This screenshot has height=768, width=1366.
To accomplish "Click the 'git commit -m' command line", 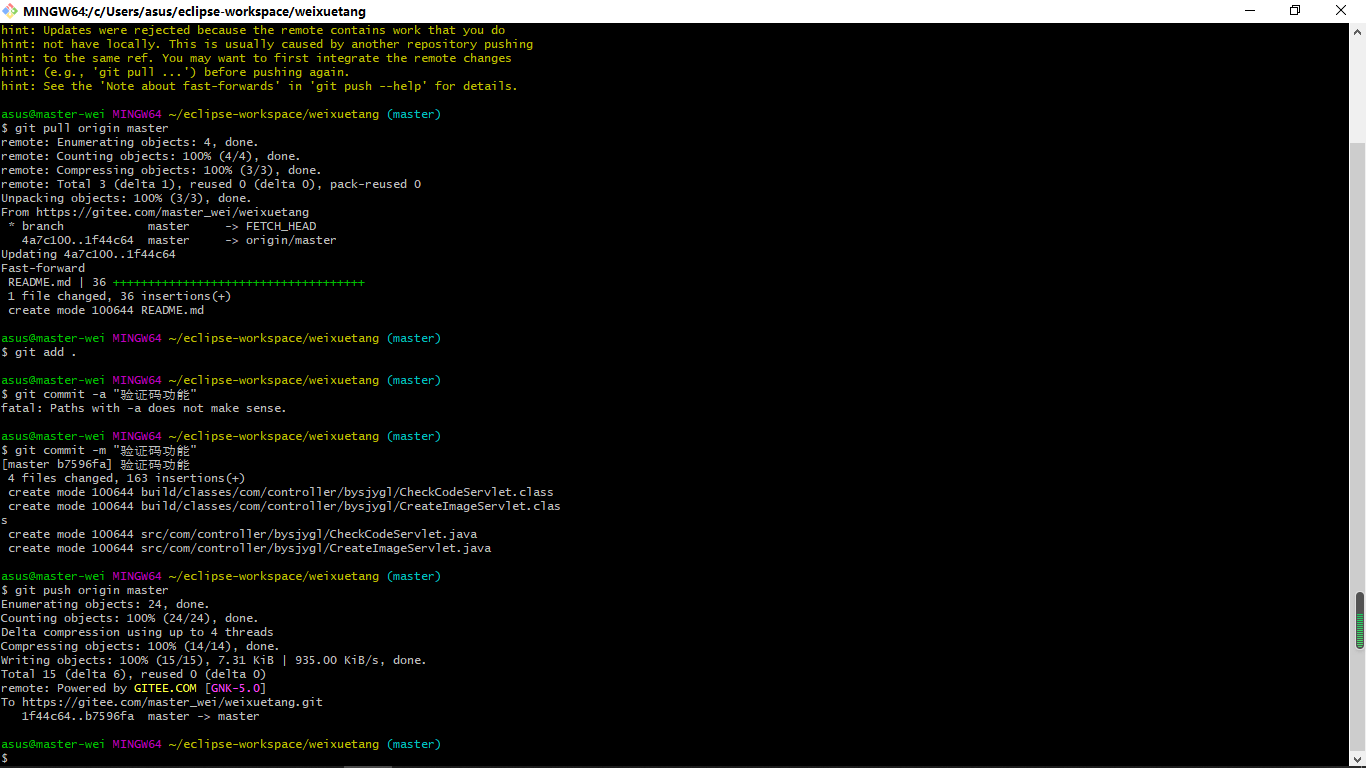I will 99,450.
